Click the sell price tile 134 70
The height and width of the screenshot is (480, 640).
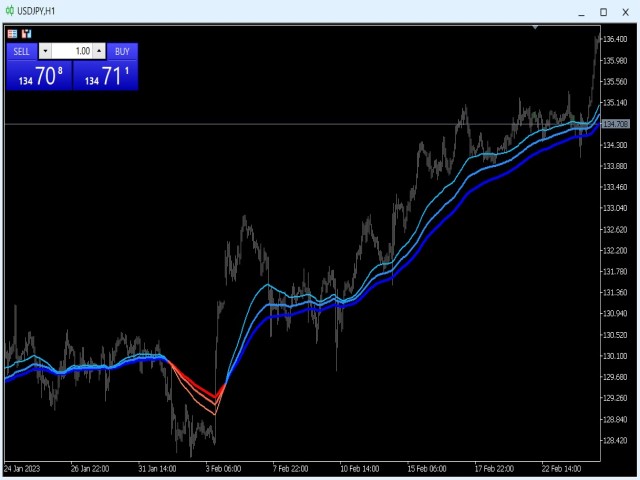[39, 76]
